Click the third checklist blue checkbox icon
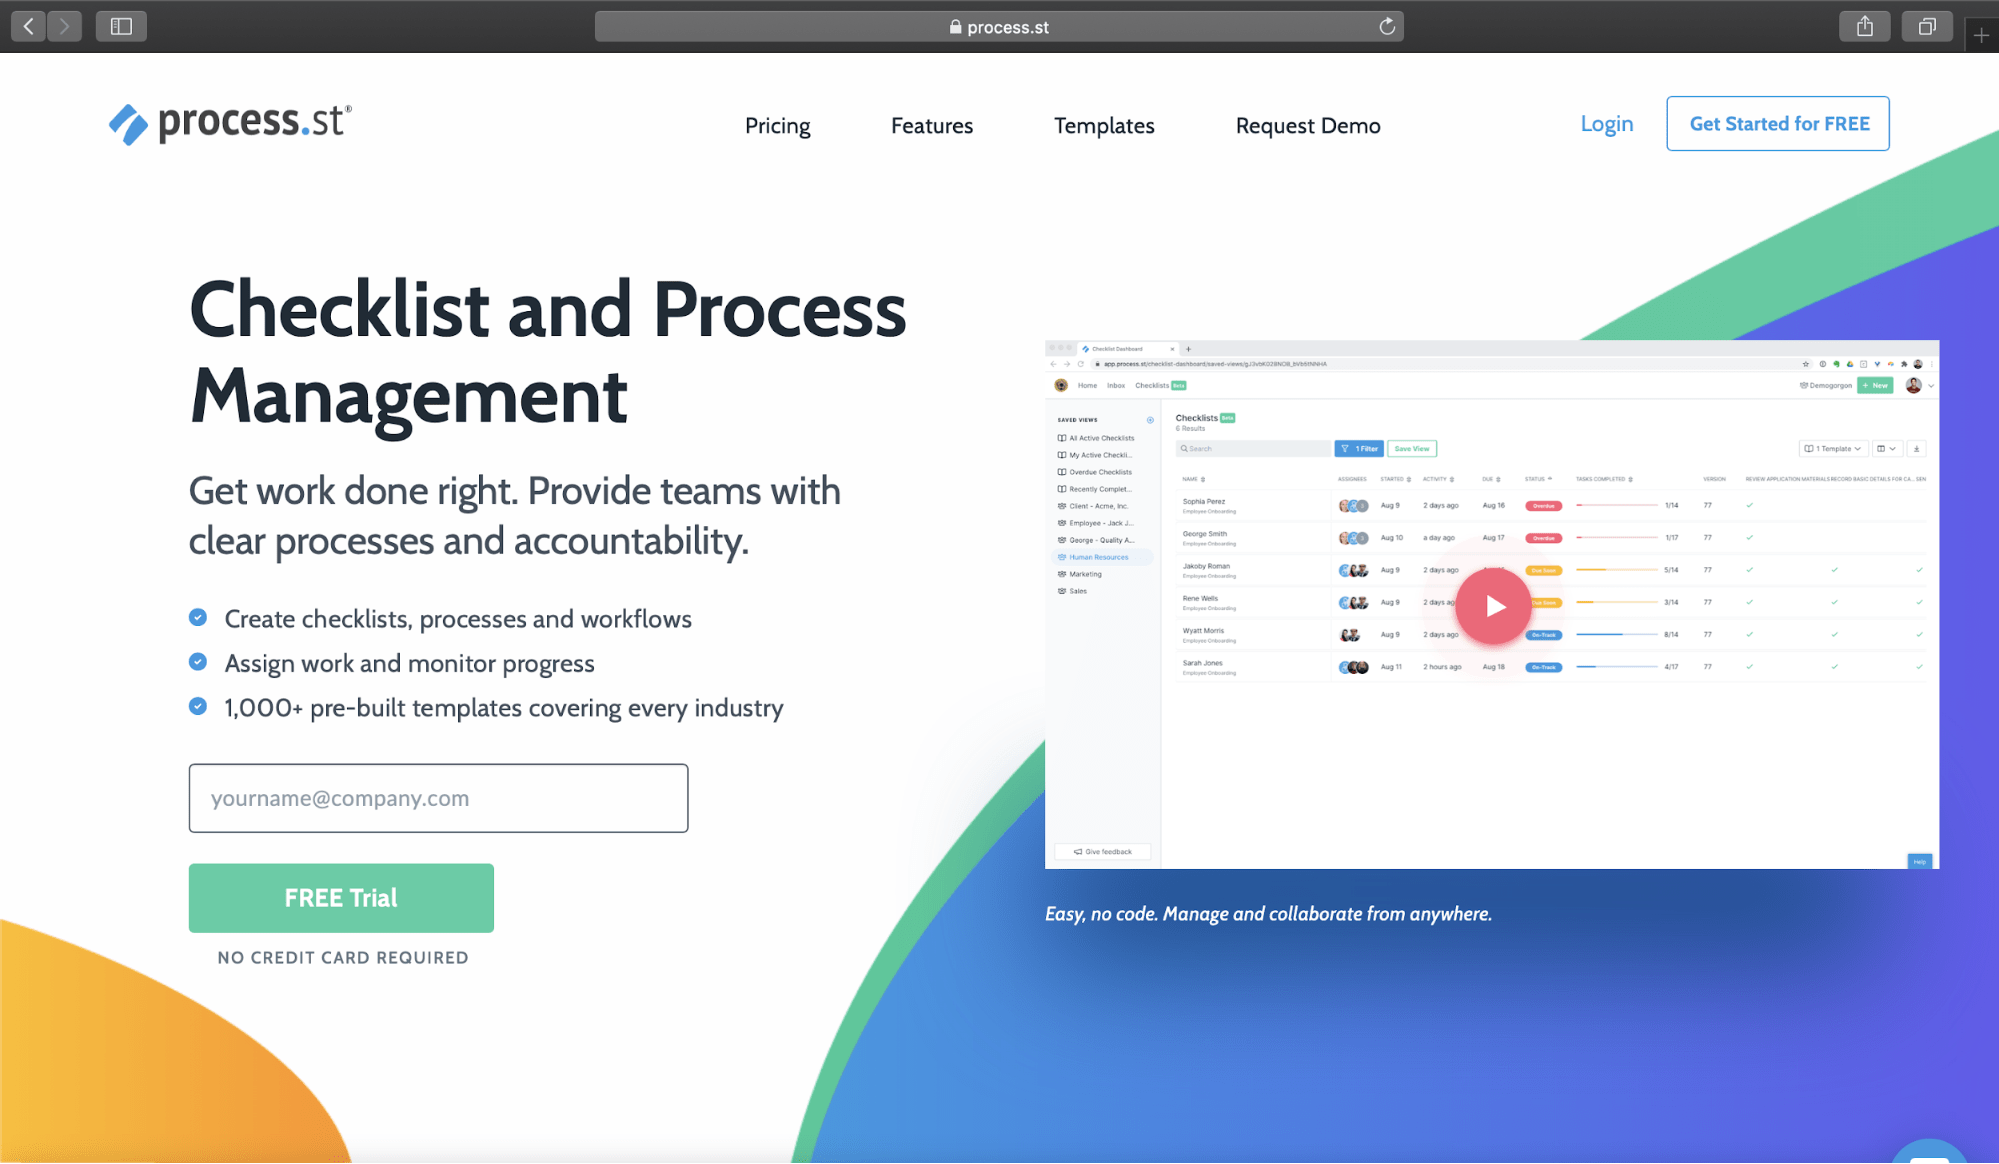This screenshot has width=1999, height=1164. pyautogui.click(x=198, y=705)
